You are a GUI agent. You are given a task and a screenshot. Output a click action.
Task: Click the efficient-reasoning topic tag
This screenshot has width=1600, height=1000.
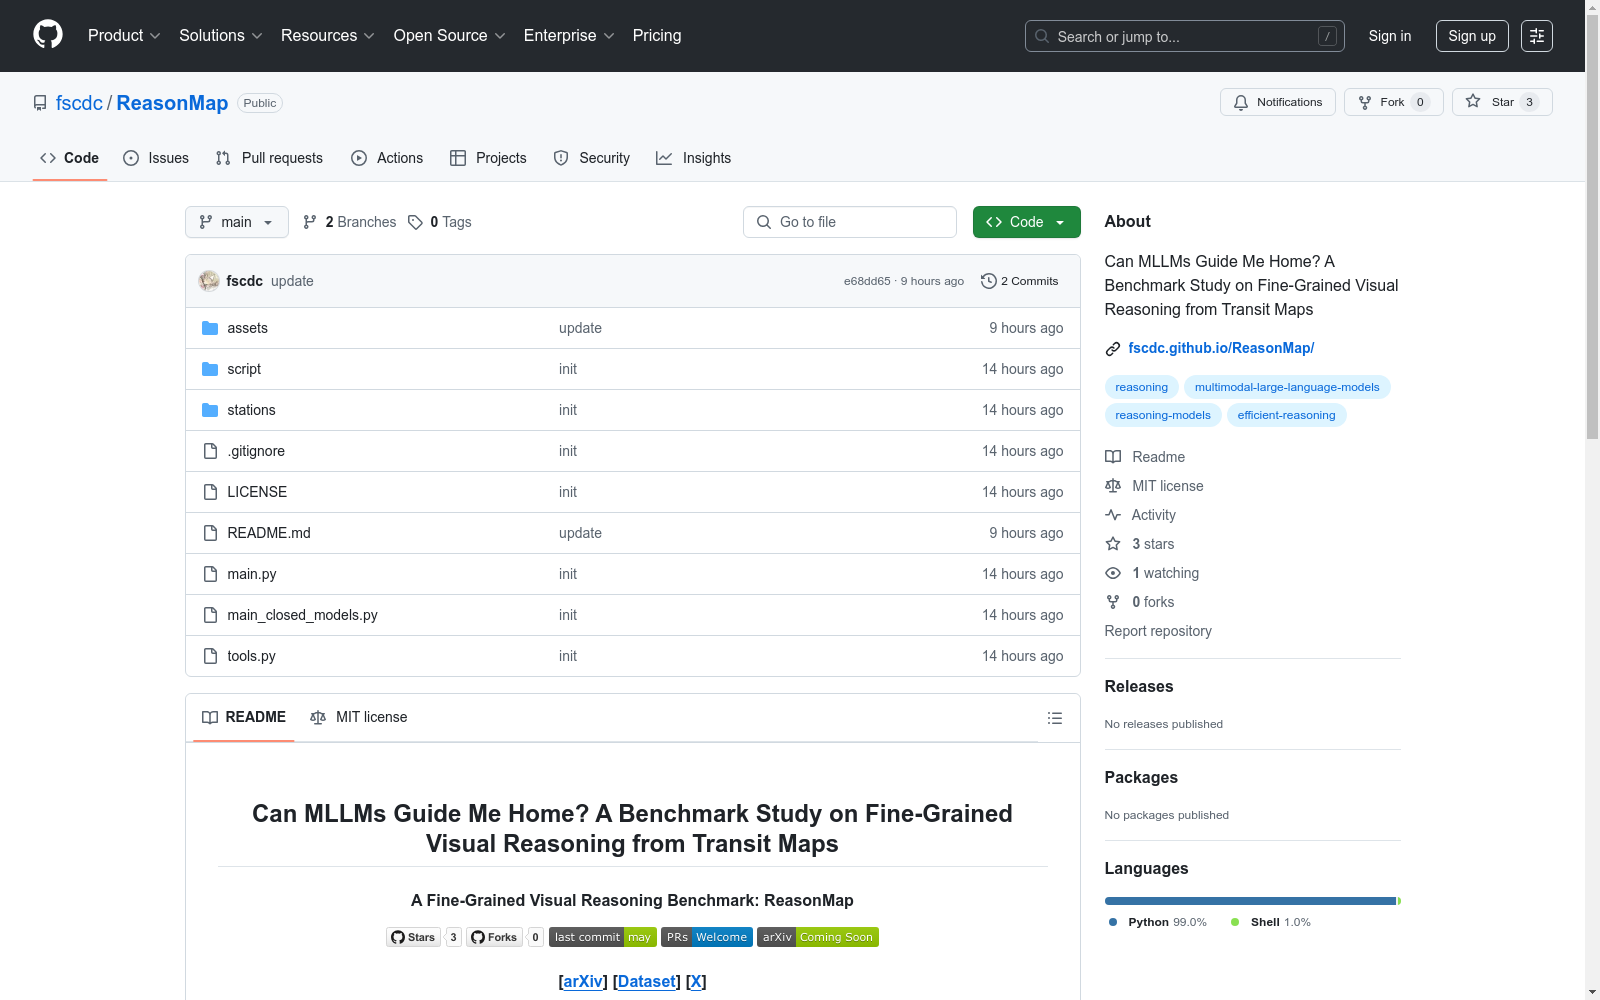(x=1286, y=415)
